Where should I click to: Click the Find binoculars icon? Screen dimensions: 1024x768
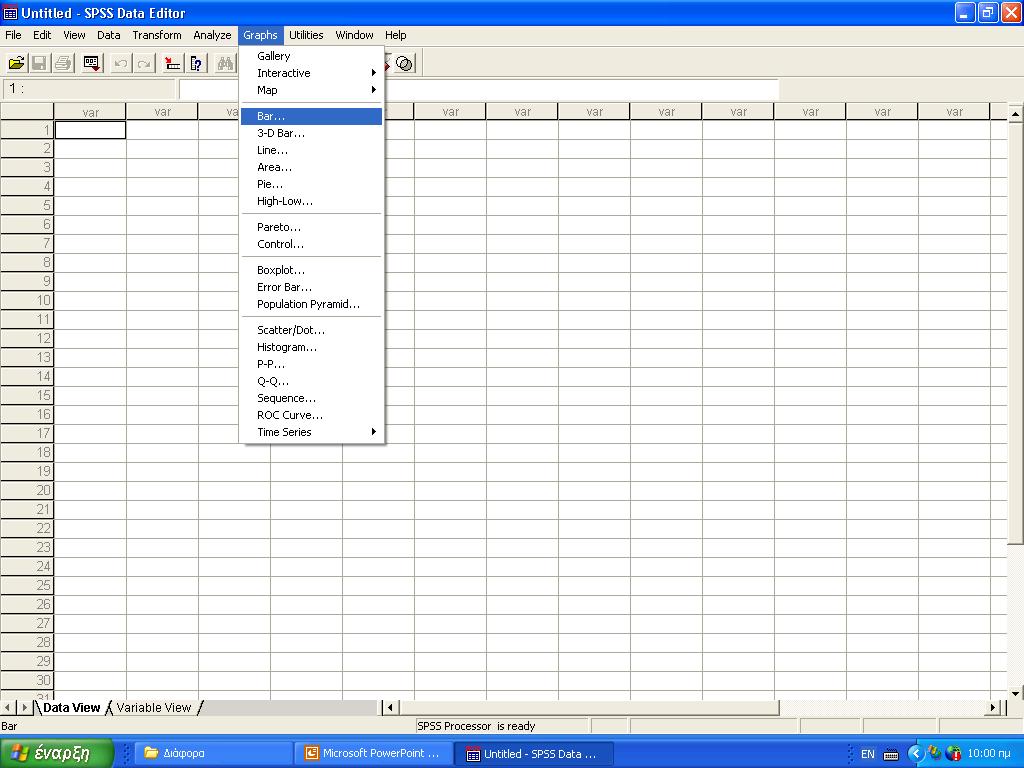click(225, 63)
